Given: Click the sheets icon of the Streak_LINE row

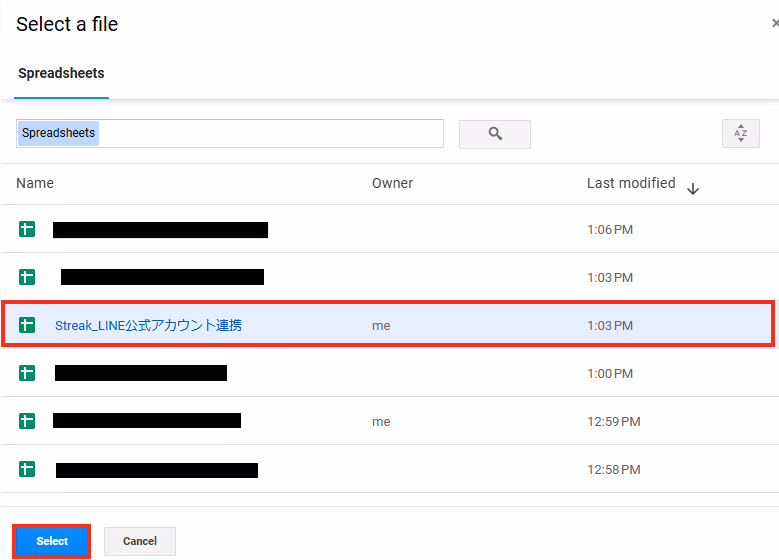Looking at the screenshot, I should pos(27,325).
